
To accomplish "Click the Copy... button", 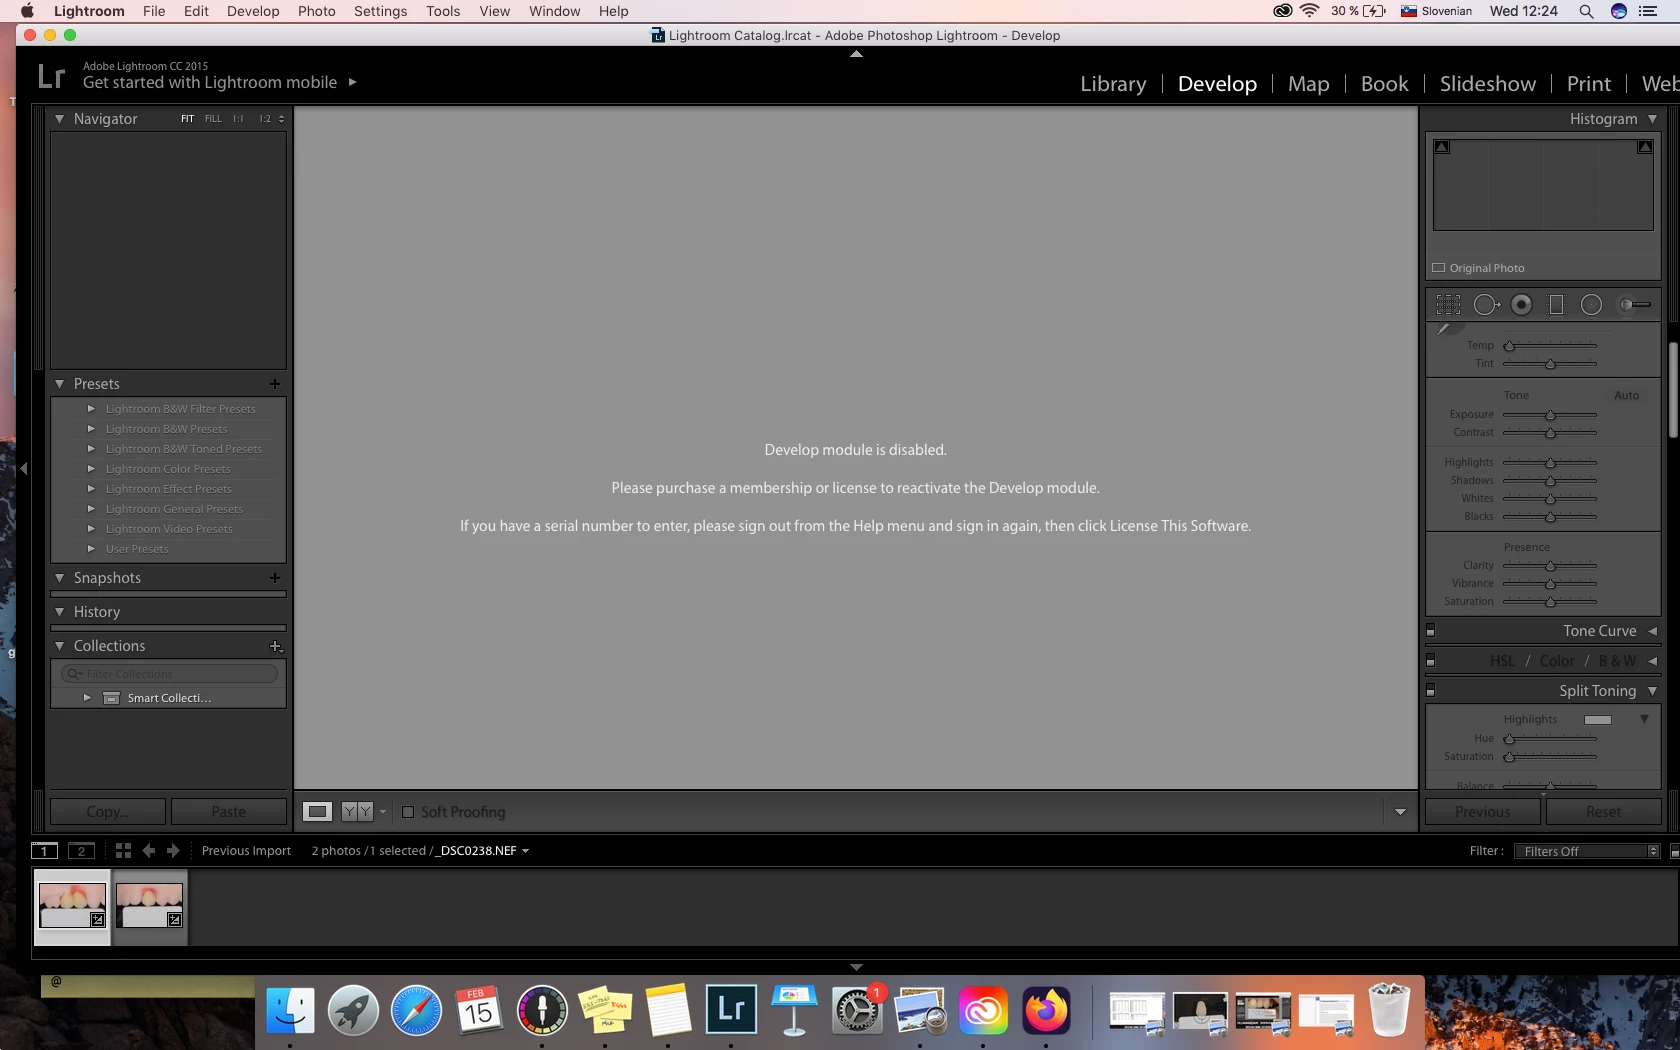I will (108, 812).
